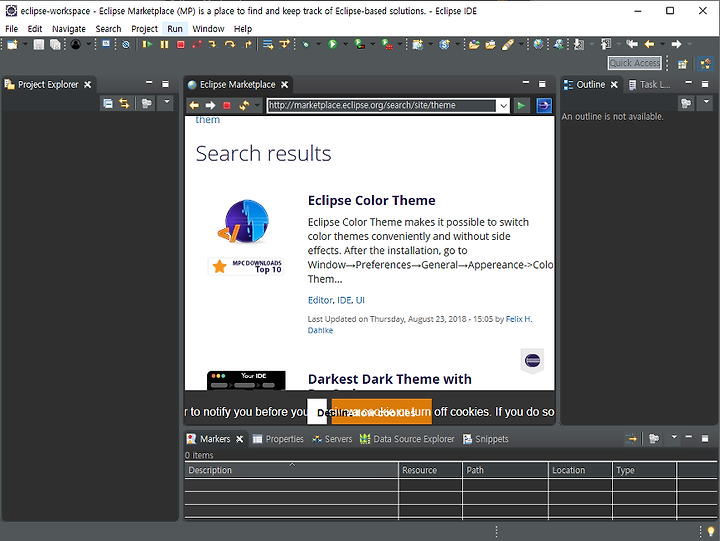This screenshot has height=541, width=720.
Task: Click the Quick Access search field
Action: 635,63
